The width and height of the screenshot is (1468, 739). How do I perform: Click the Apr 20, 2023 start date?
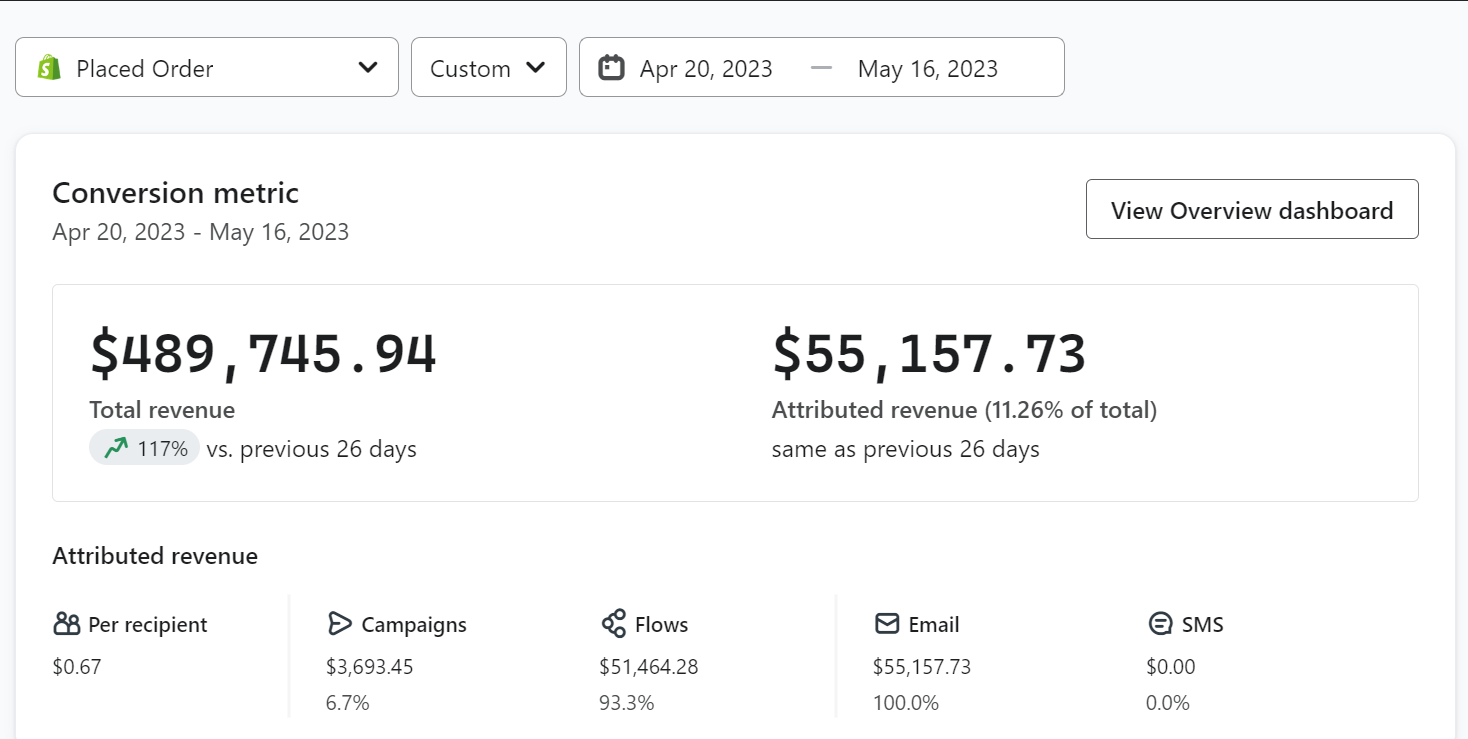click(x=706, y=68)
